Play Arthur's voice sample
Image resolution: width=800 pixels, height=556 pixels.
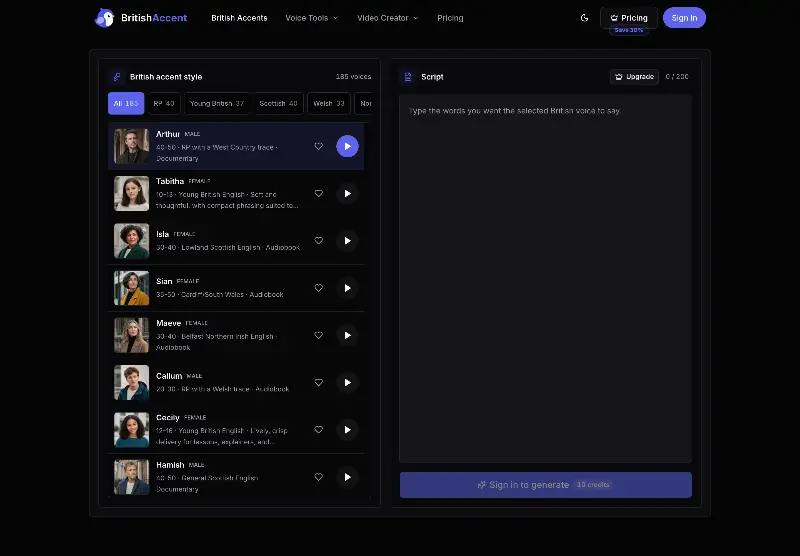[347, 146]
